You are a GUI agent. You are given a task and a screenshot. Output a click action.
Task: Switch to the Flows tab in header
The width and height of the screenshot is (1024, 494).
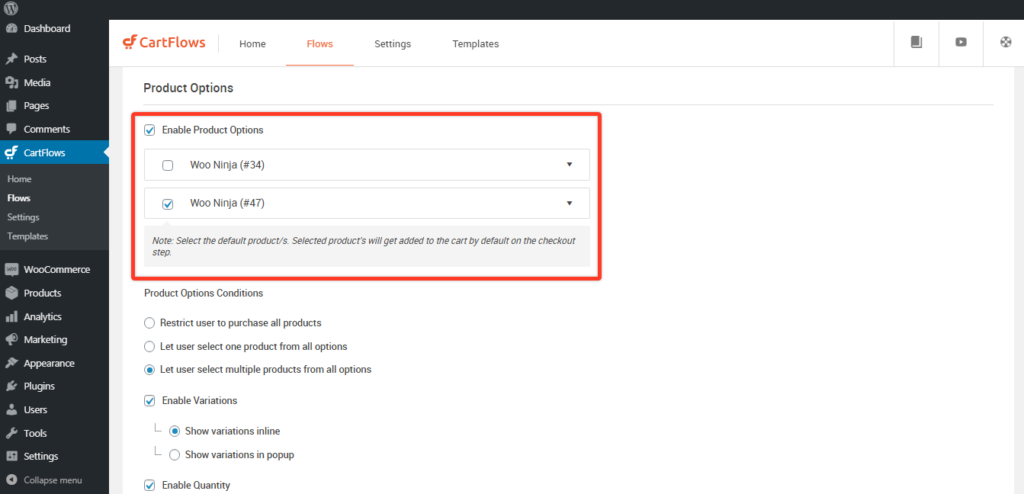320,44
